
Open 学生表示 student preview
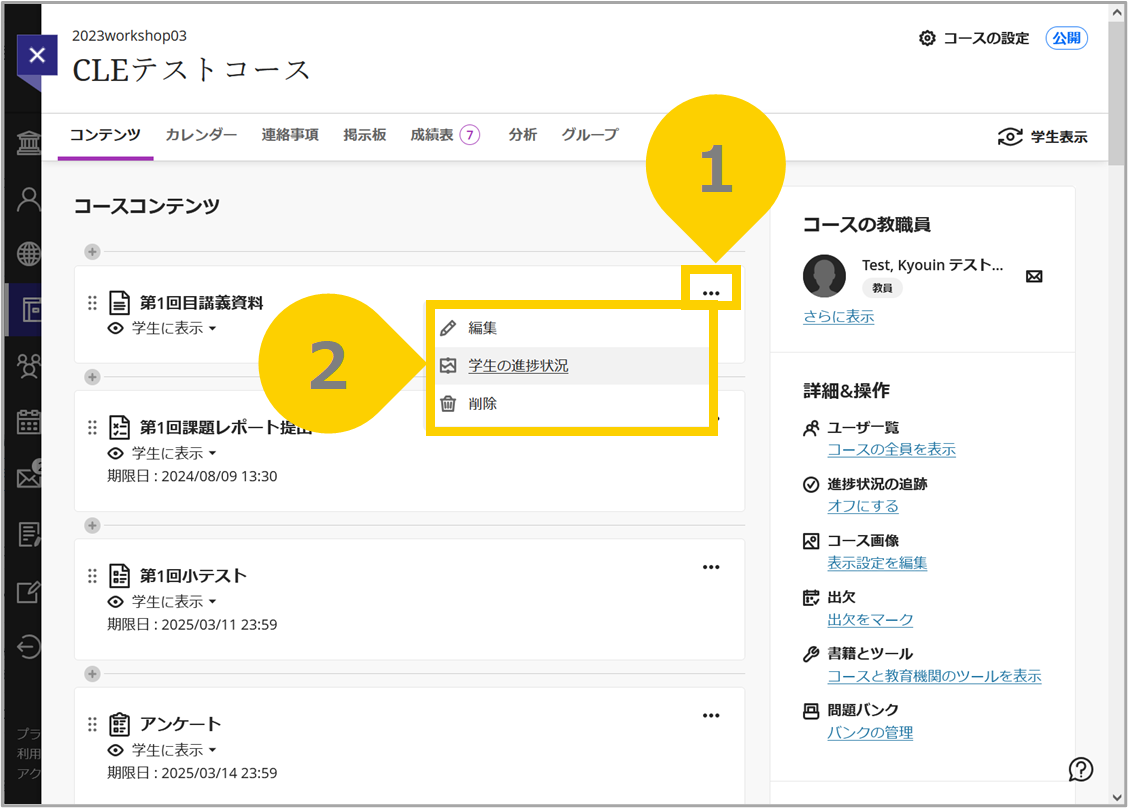point(1042,137)
